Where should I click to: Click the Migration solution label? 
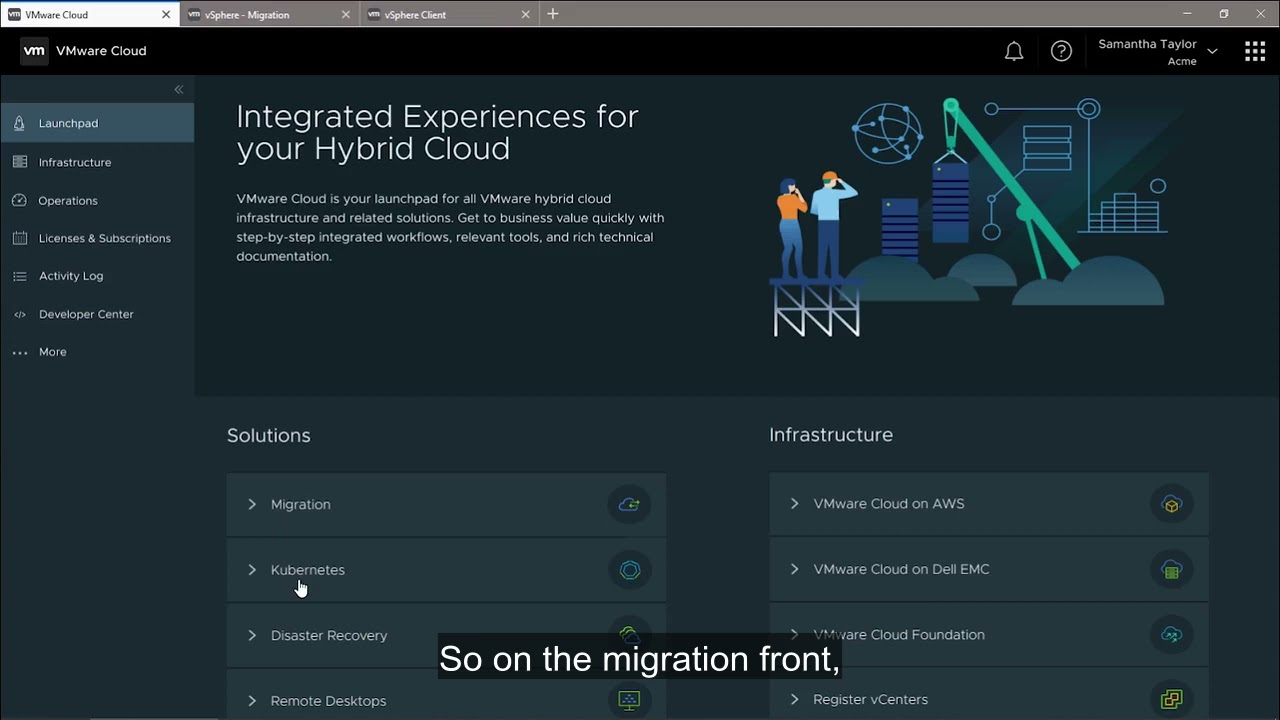tap(300, 504)
